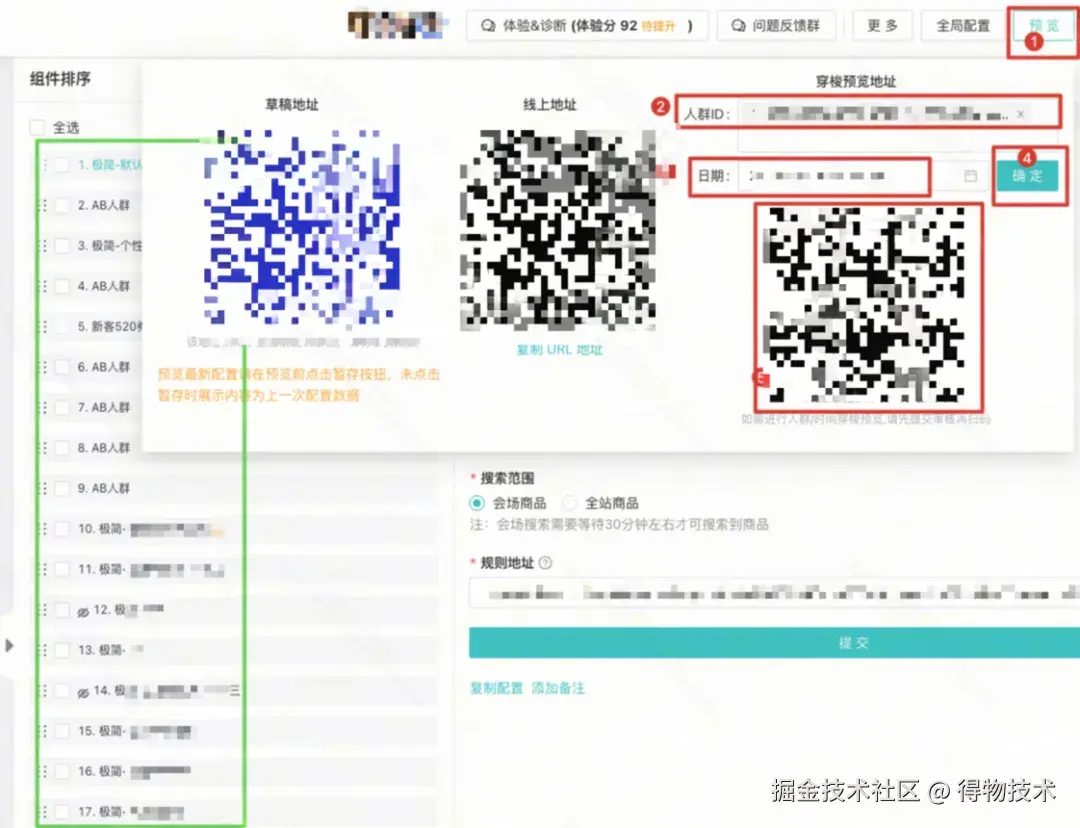Click the calendar icon in date field
The image size is (1080, 828).
pyautogui.click(x=970, y=176)
